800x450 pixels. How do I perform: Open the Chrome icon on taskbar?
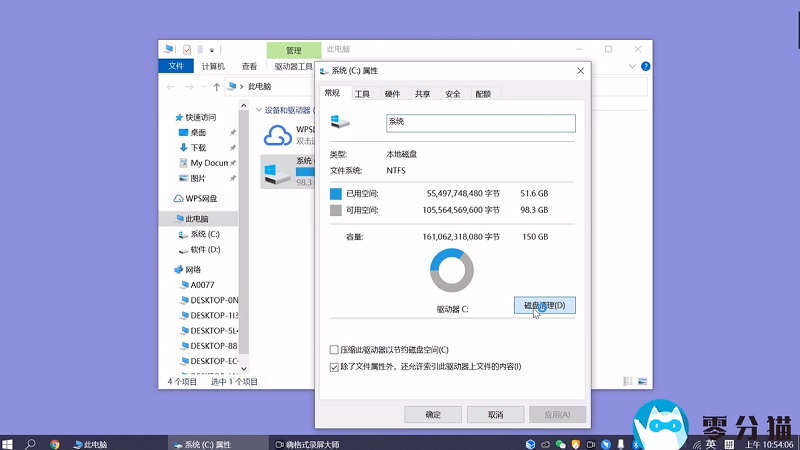(x=55, y=443)
